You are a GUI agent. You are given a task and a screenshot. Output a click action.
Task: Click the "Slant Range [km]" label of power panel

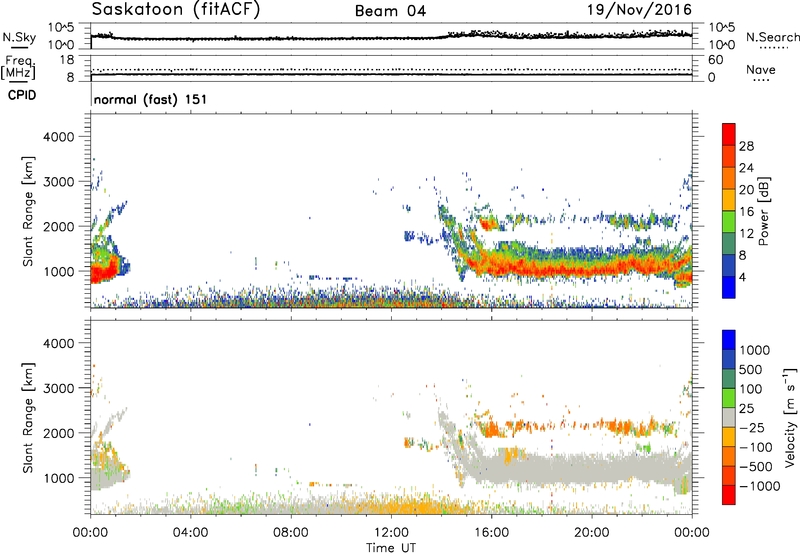pos(28,211)
